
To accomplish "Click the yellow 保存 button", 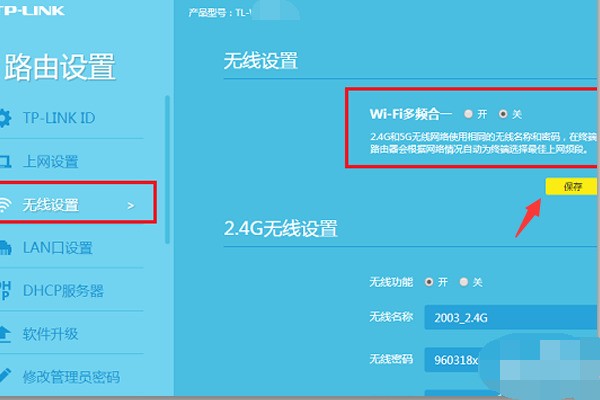I will click(572, 186).
